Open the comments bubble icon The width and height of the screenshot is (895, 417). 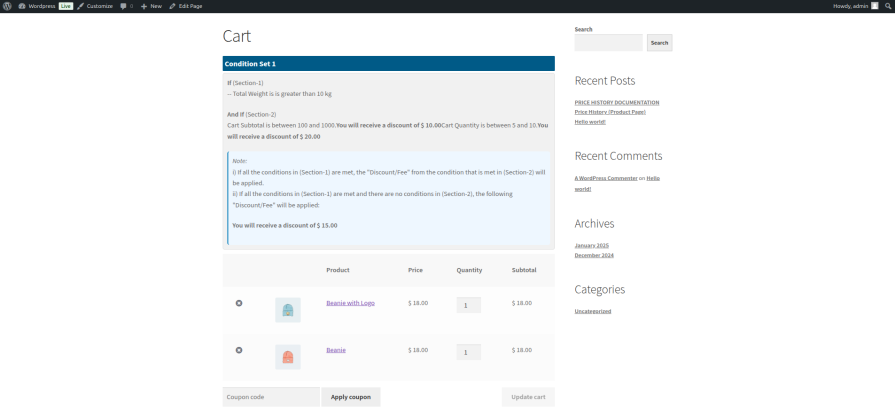(123, 6)
